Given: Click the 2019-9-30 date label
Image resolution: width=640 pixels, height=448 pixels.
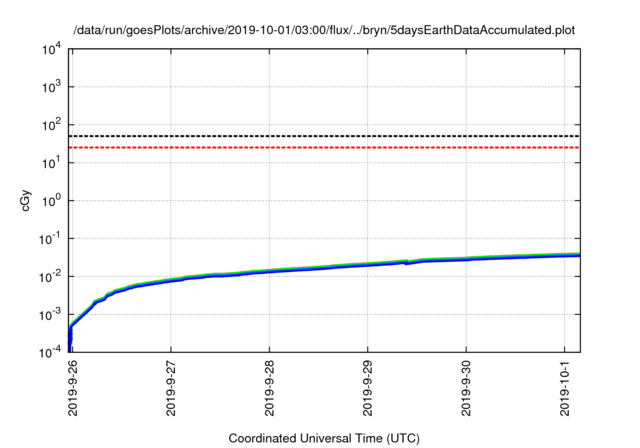Looking at the screenshot, I should pos(466,388).
